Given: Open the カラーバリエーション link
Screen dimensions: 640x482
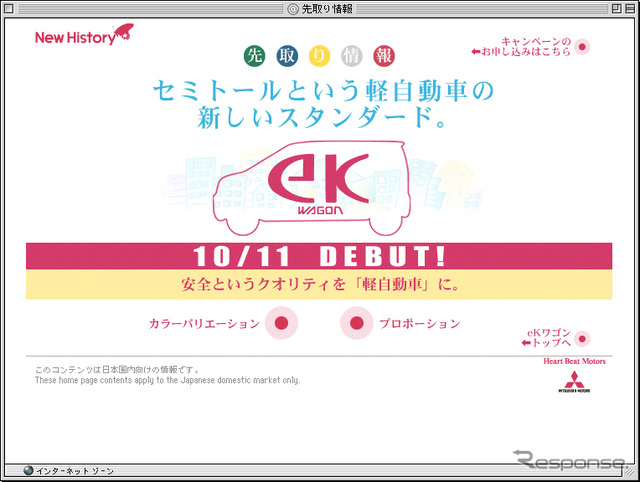Looking at the screenshot, I should [204, 324].
